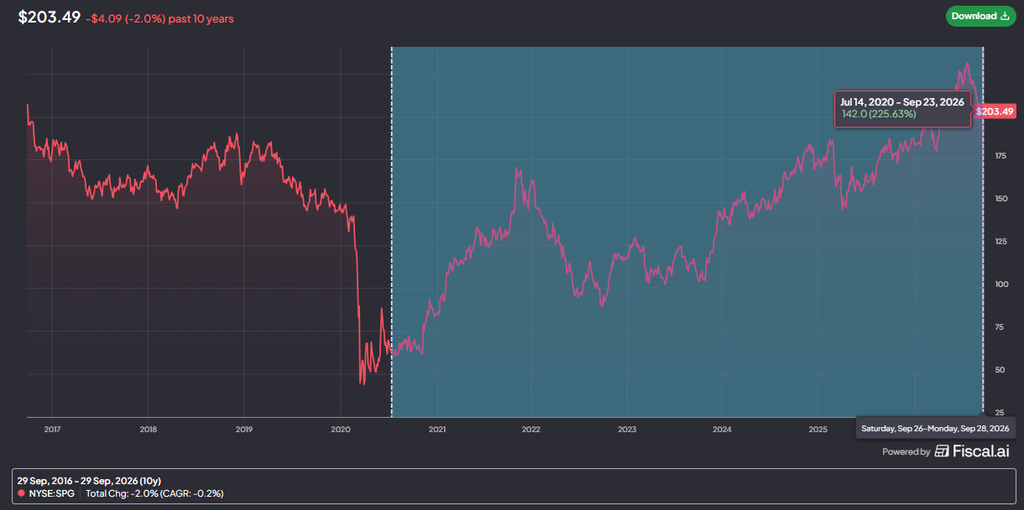Viewport: 1024px width, 510px height.
Task: Click the green Download button
Action: tap(981, 16)
